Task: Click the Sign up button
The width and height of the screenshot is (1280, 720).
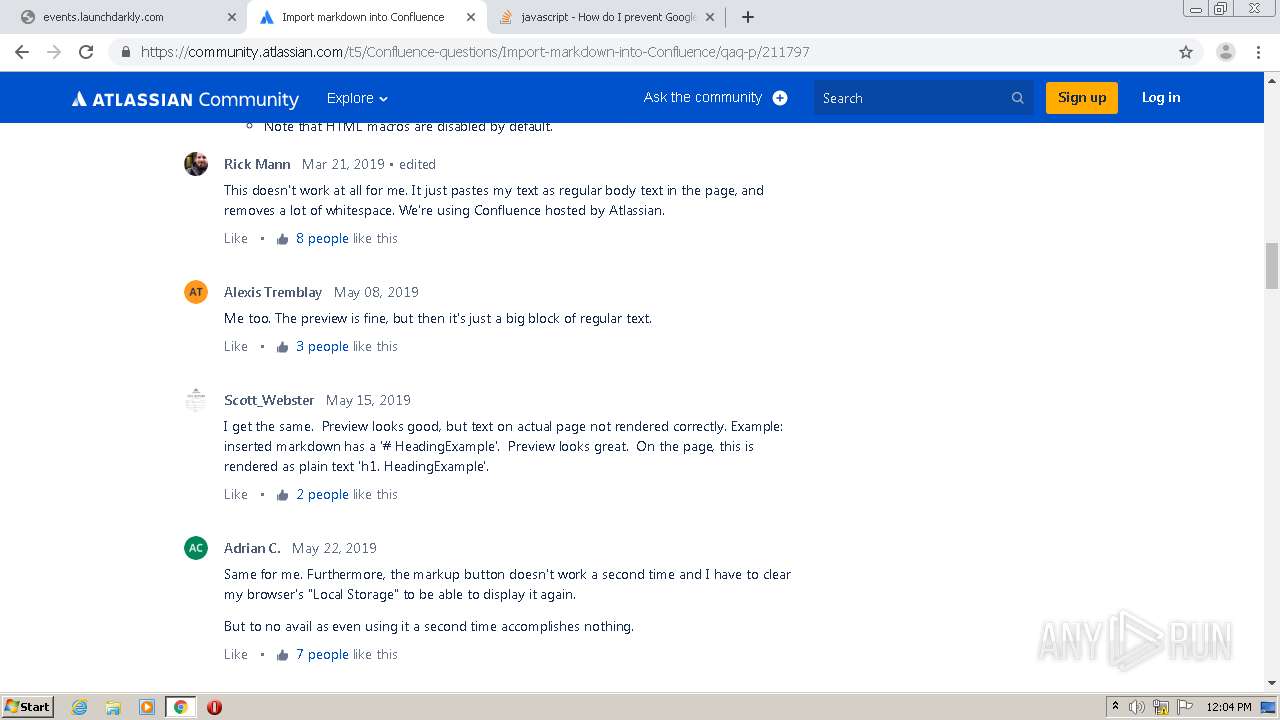Action: [1082, 97]
